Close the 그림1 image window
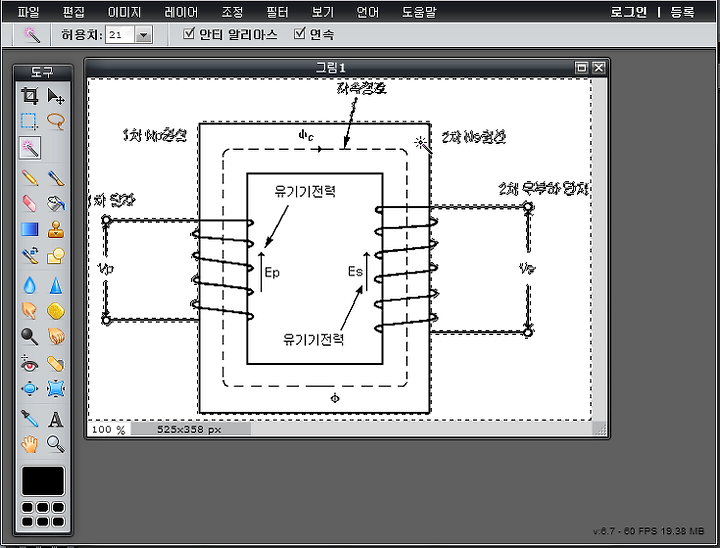This screenshot has height=548, width=720. click(598, 68)
